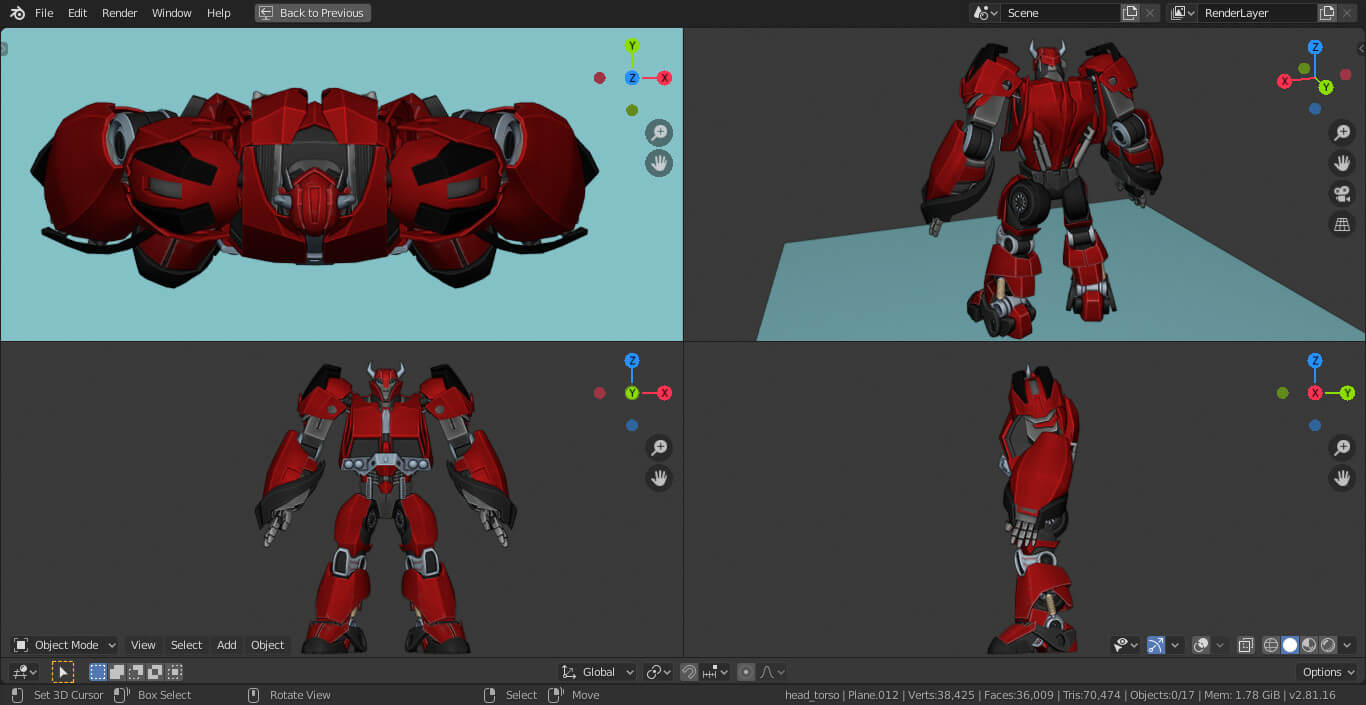Click blue Z axis in perspective viewport gizmo
Image resolution: width=1366 pixels, height=705 pixels.
tap(1315, 47)
